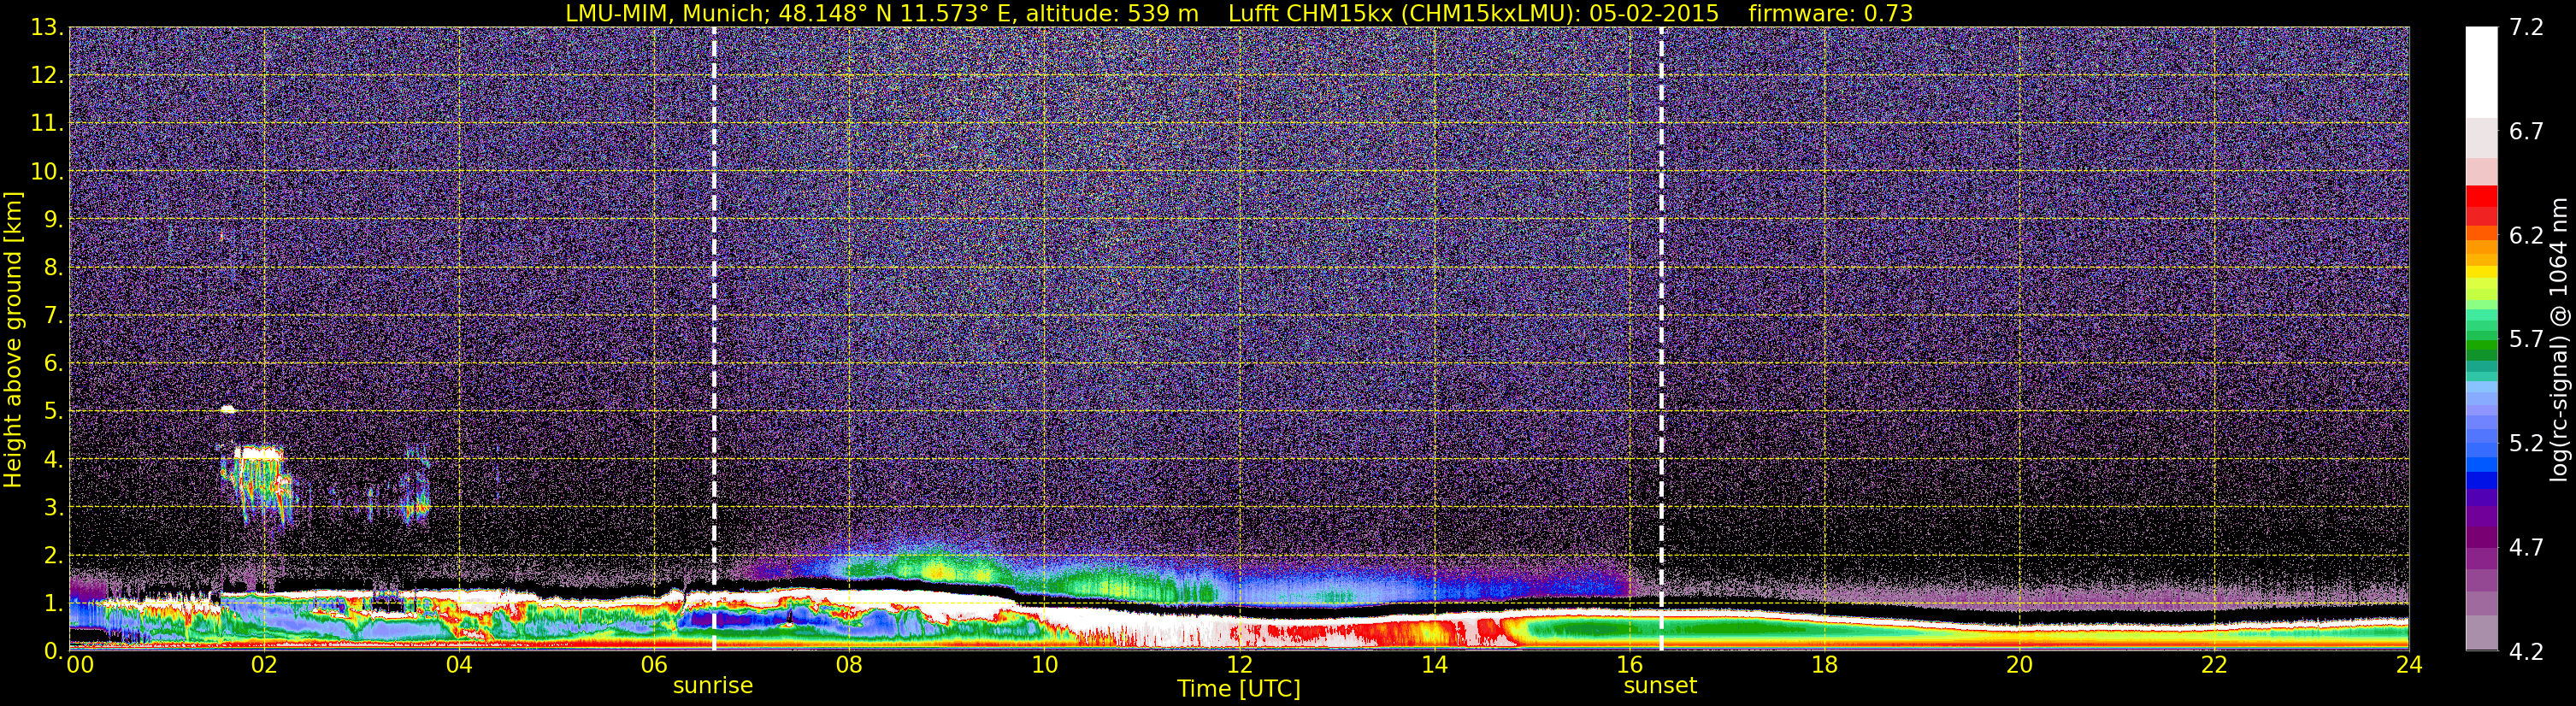This screenshot has height=706, width=2576.
Task: Click height axis tick '1.'
Action: [52, 604]
